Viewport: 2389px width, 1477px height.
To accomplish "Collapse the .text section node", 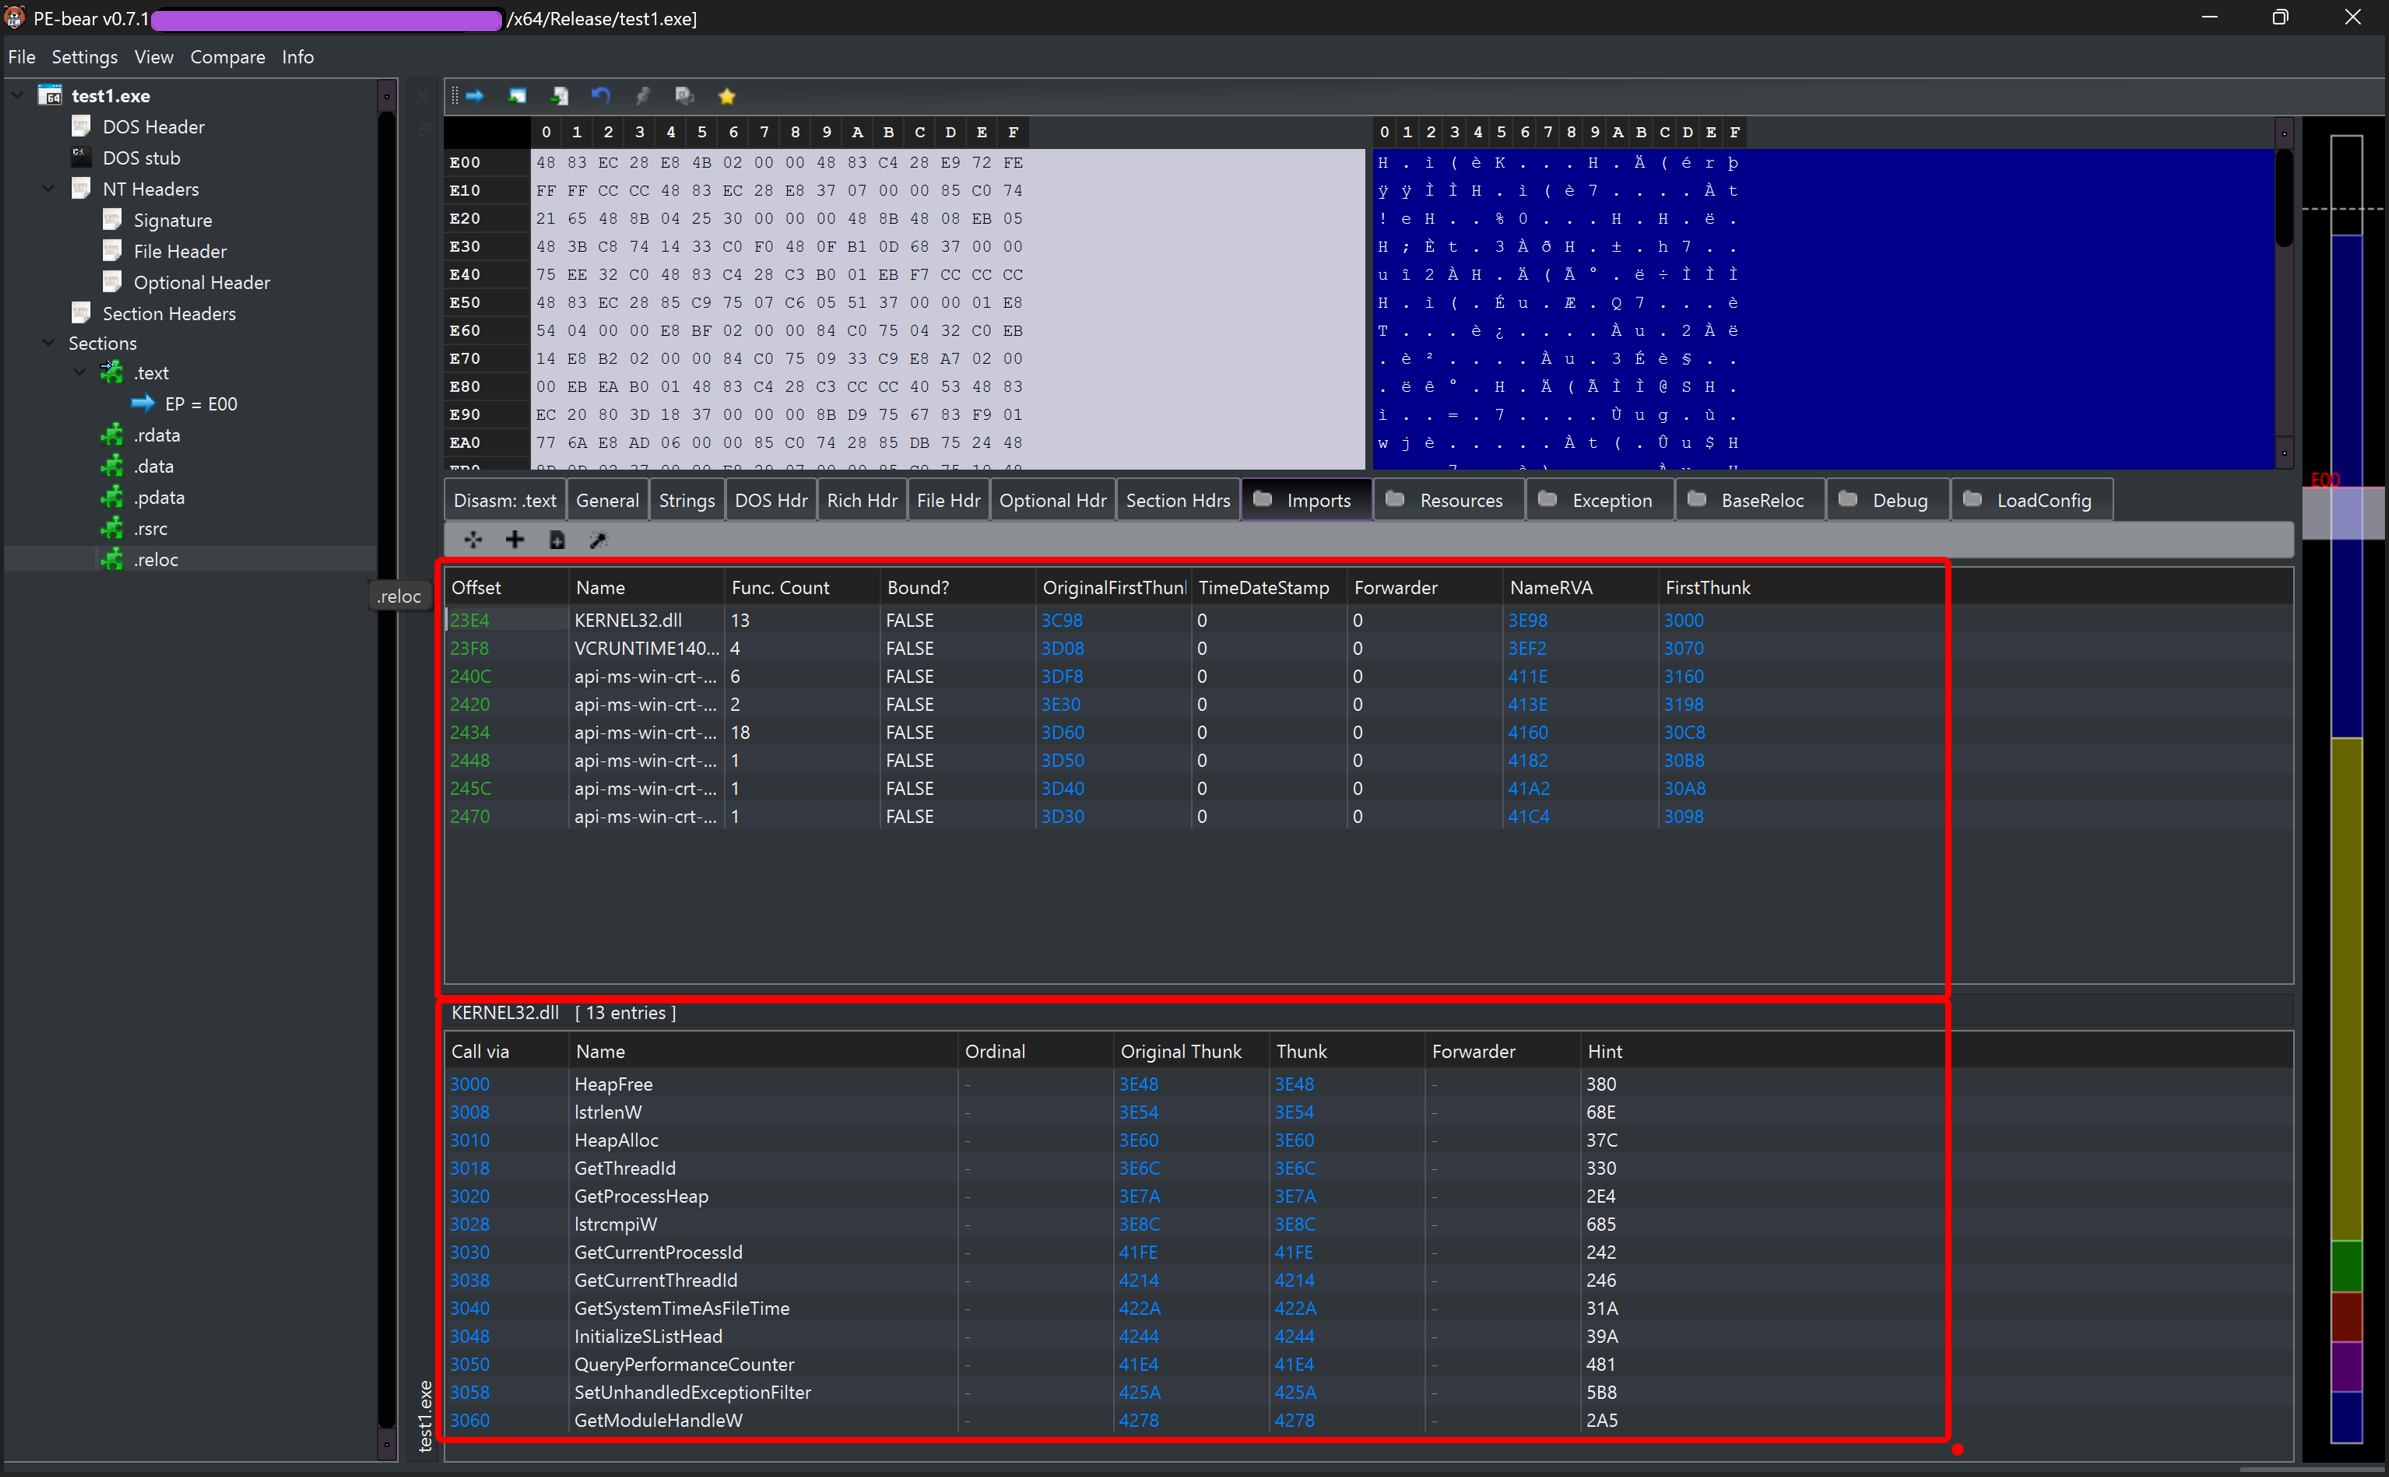I will 79,372.
